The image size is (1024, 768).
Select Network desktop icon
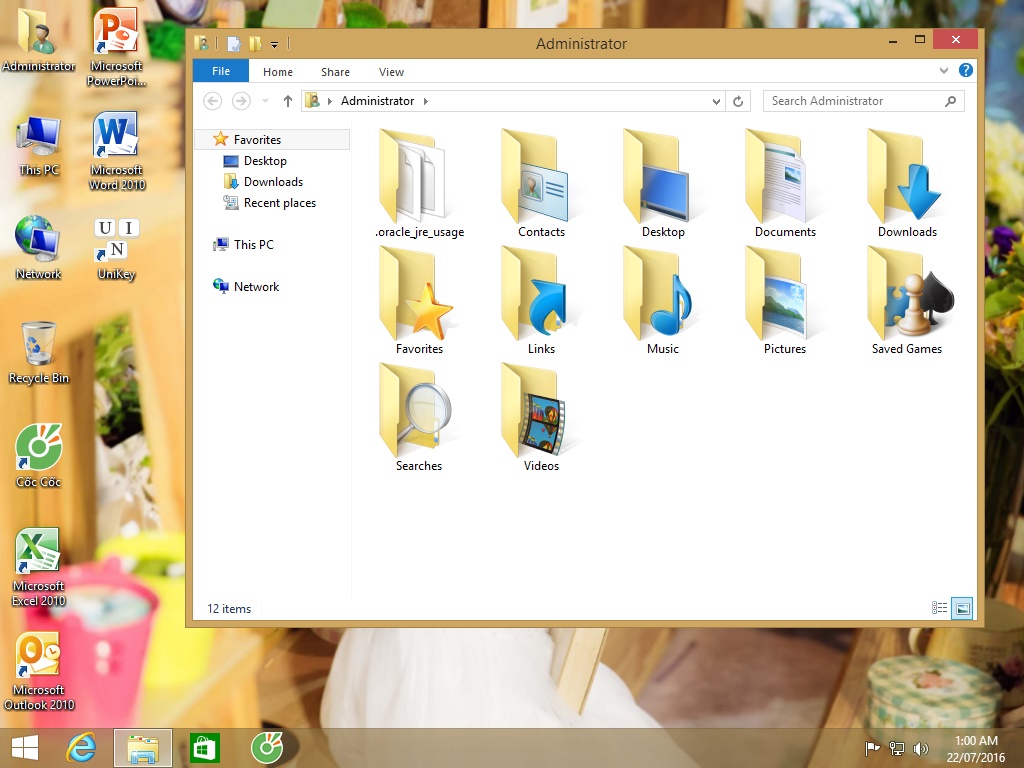point(39,248)
